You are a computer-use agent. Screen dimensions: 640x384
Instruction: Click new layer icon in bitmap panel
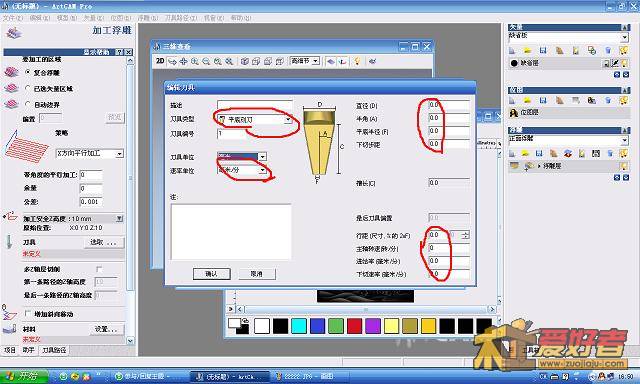tap(512, 100)
